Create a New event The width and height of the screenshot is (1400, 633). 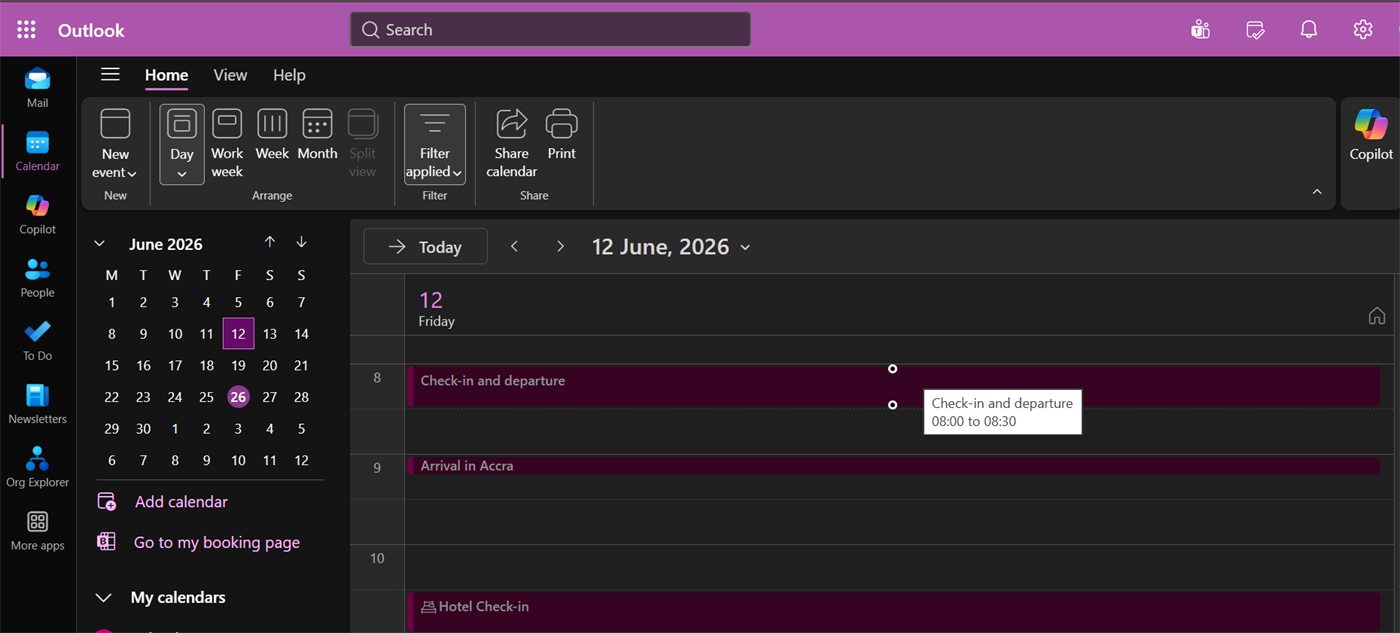point(115,144)
